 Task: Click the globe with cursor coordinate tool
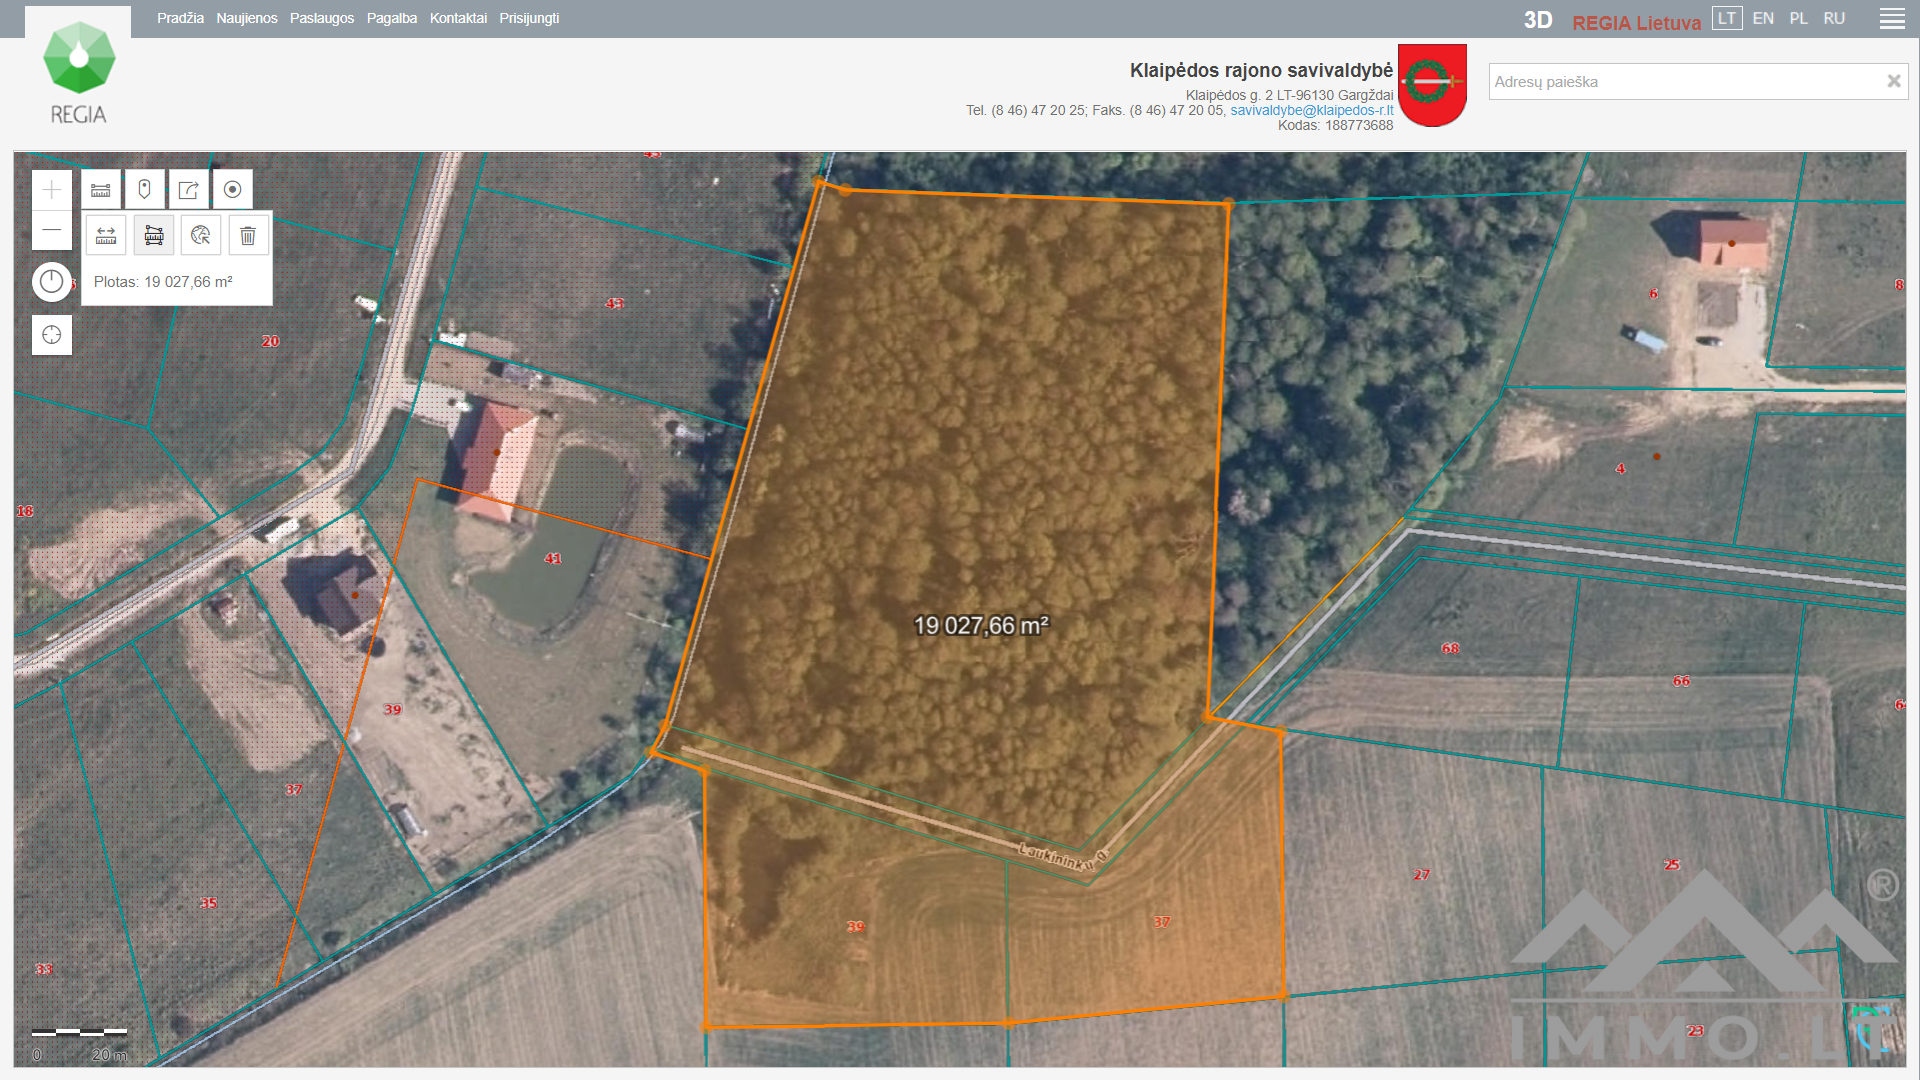point(201,236)
